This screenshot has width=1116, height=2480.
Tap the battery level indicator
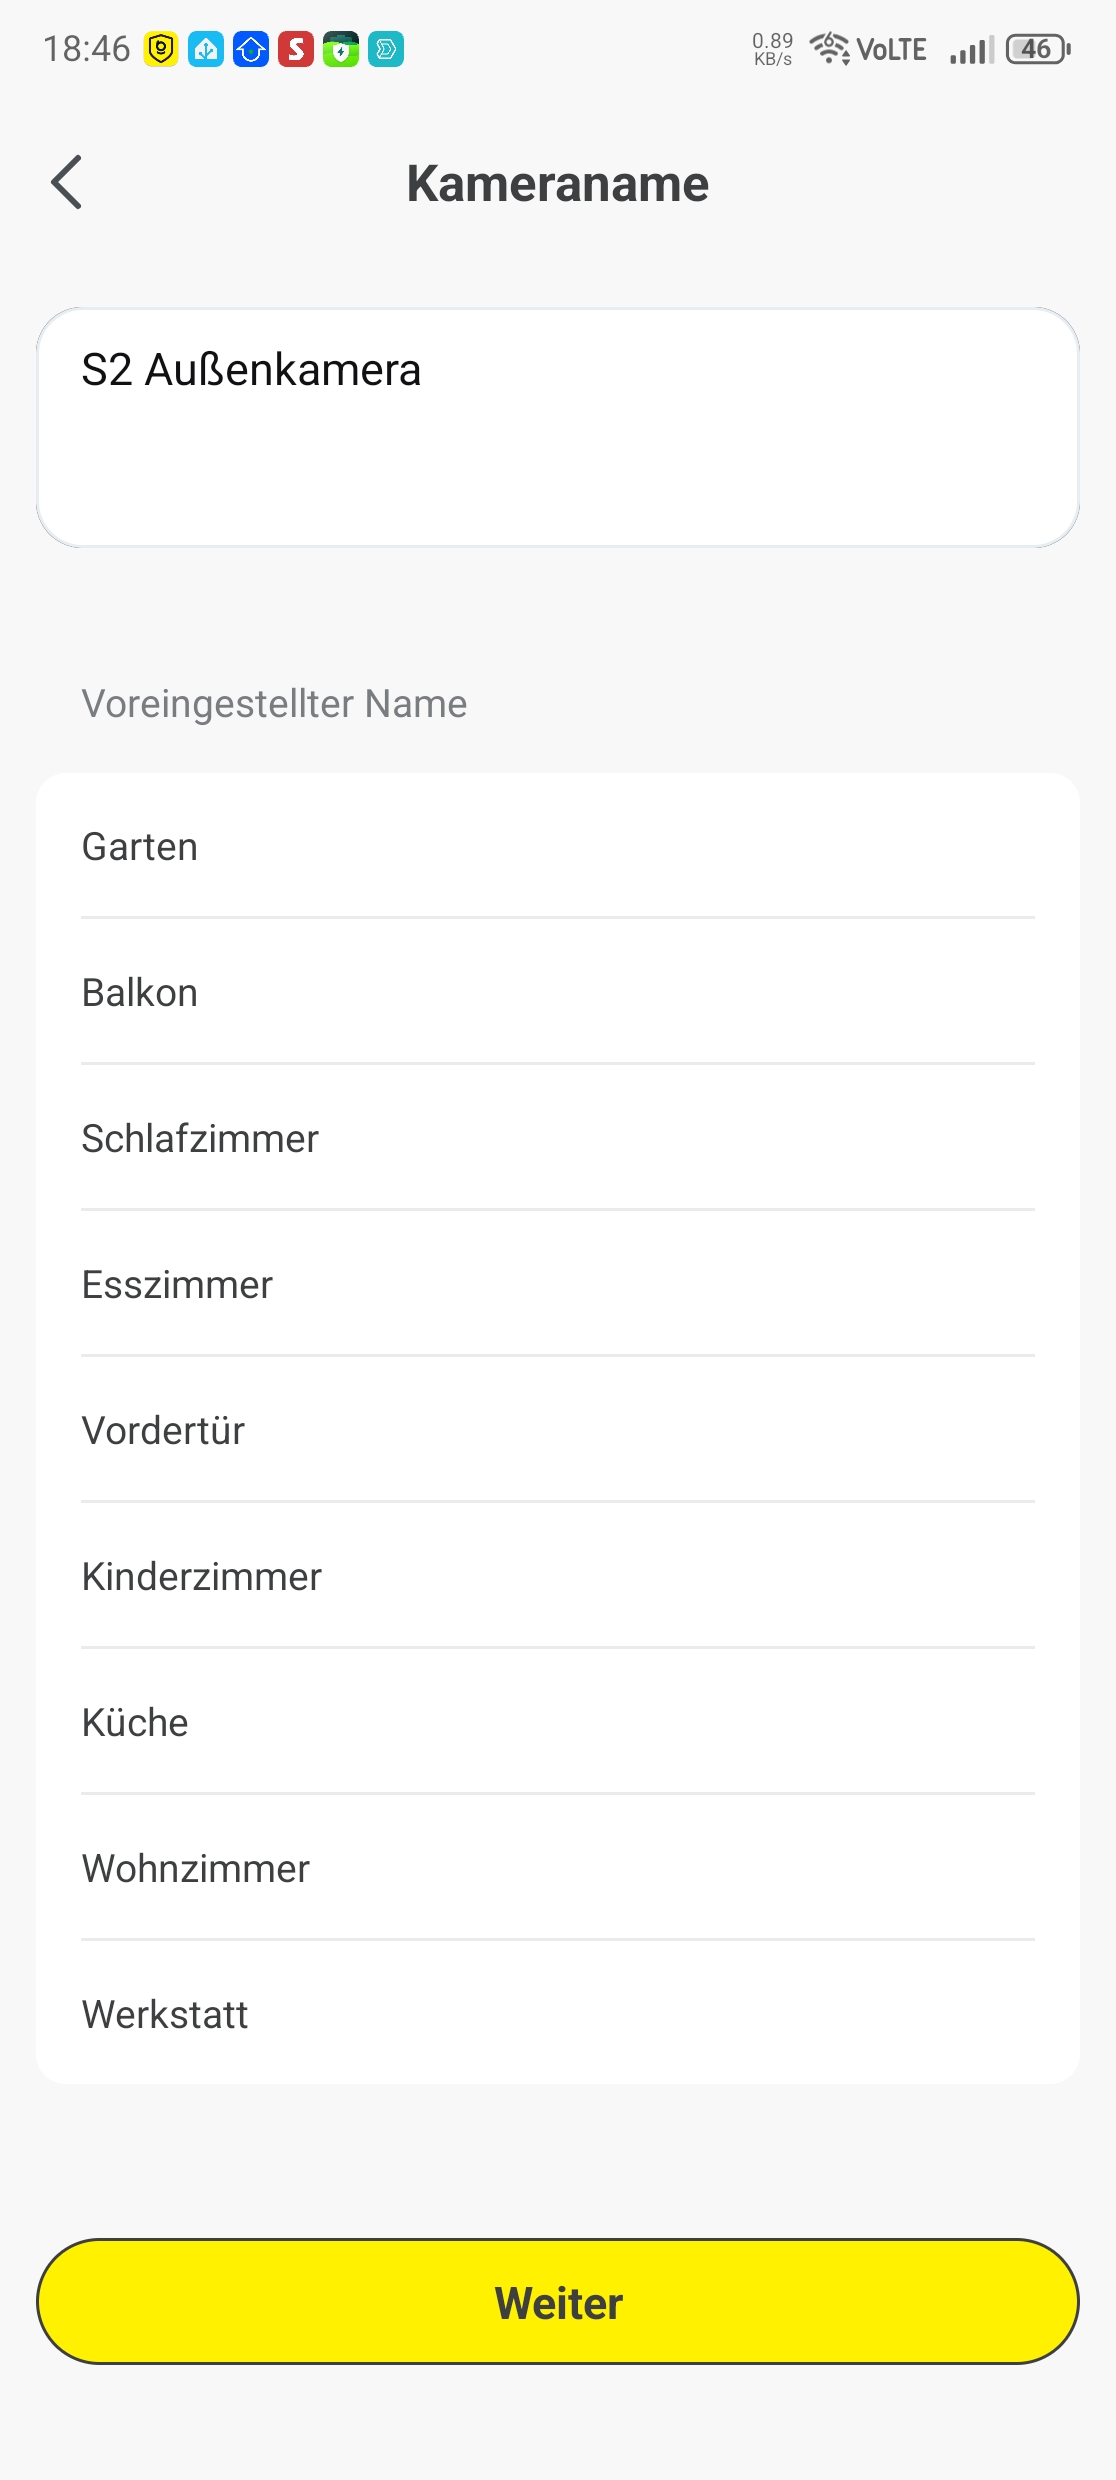coord(1038,49)
